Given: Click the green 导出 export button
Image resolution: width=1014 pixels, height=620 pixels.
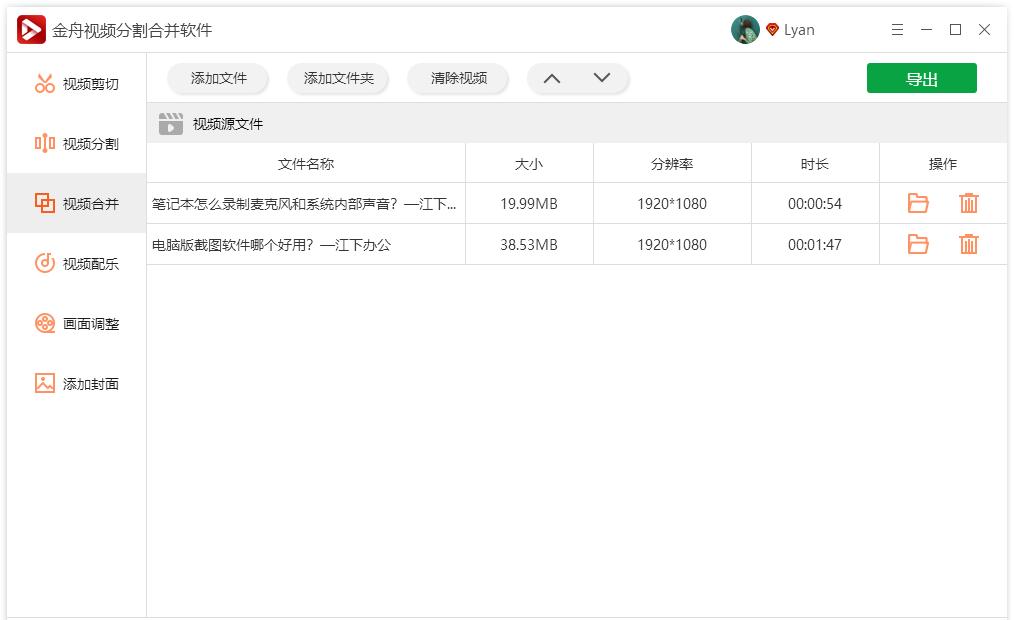Looking at the screenshot, I should (x=921, y=77).
